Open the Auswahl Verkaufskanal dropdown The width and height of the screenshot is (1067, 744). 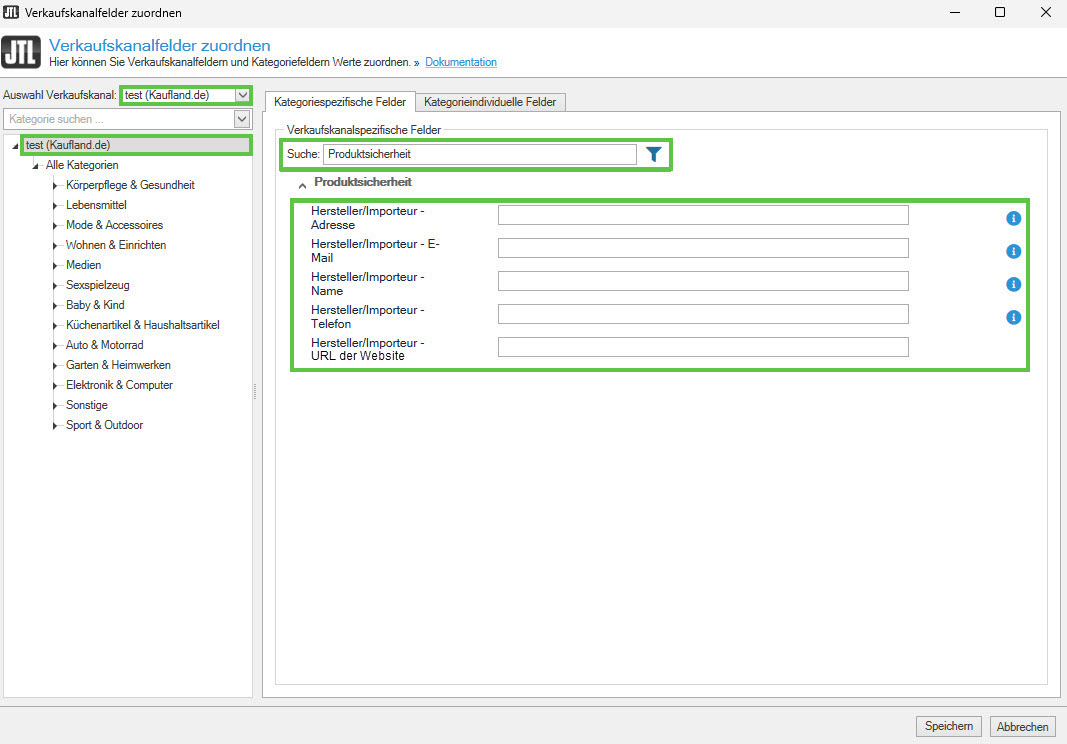242,95
